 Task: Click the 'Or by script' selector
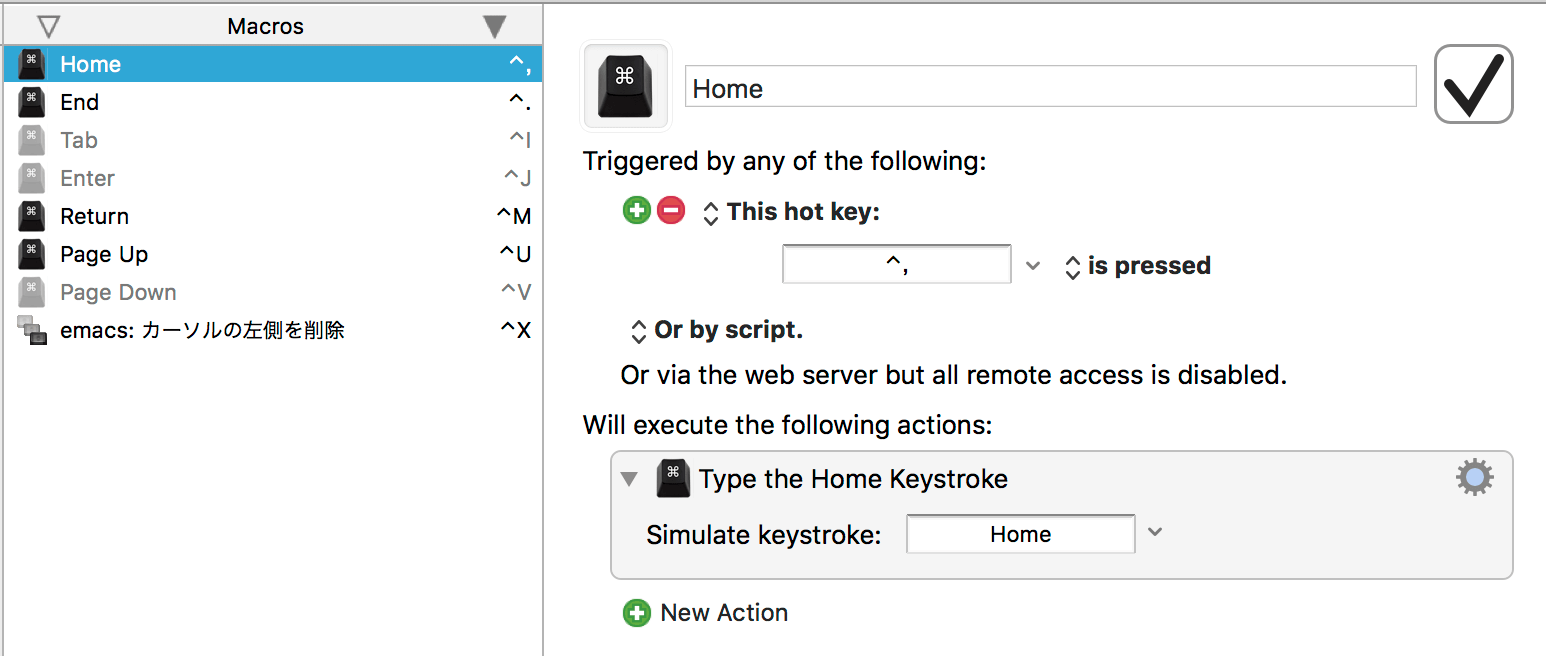coord(716,330)
